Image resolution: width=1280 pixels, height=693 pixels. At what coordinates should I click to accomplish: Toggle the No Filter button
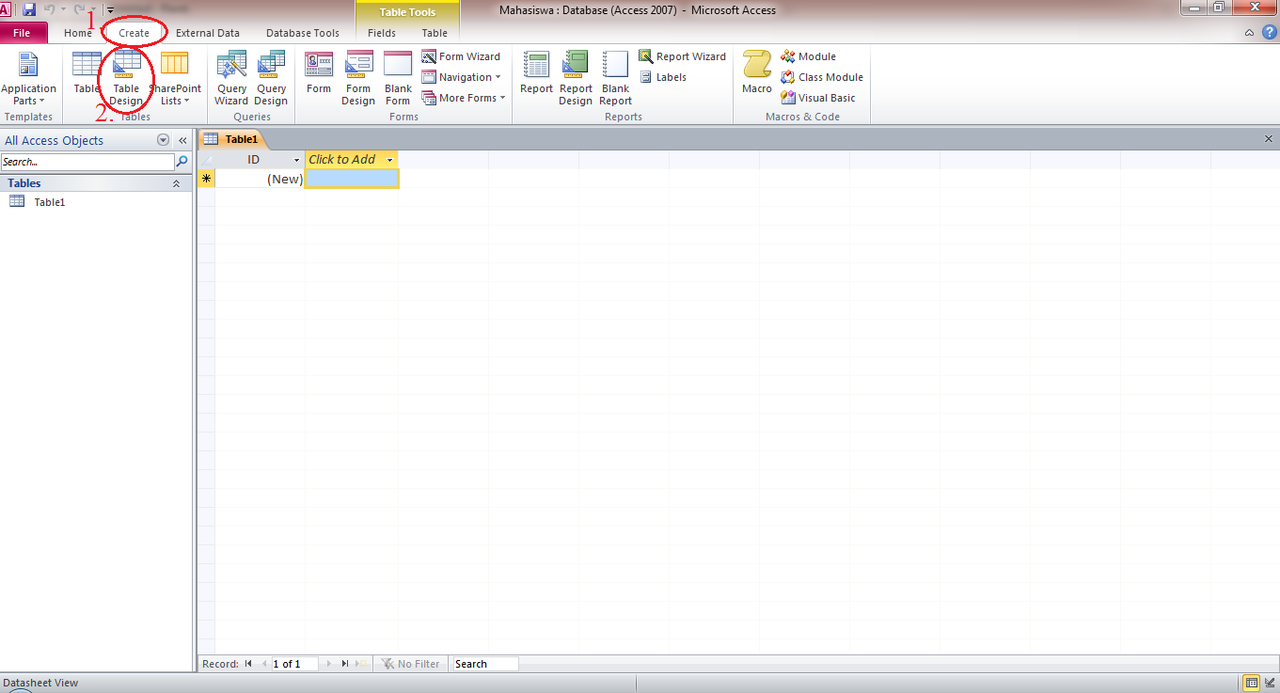[x=410, y=664]
